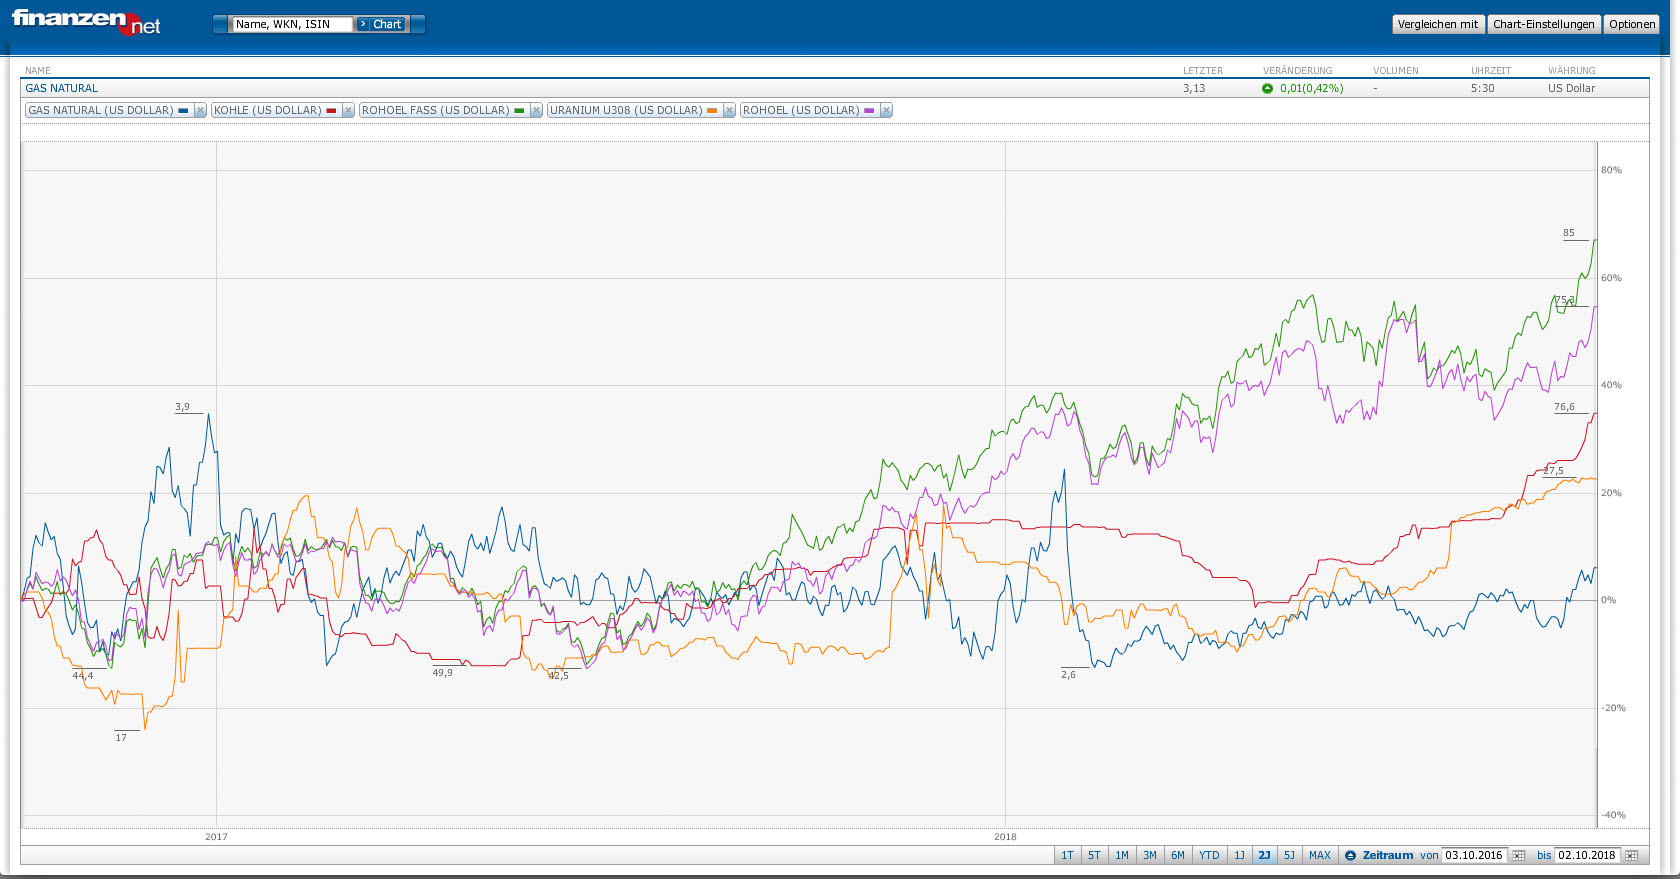Screen dimensions: 1680x879
Task: Click the WÄHRUNG column header
Action: (x=1572, y=71)
